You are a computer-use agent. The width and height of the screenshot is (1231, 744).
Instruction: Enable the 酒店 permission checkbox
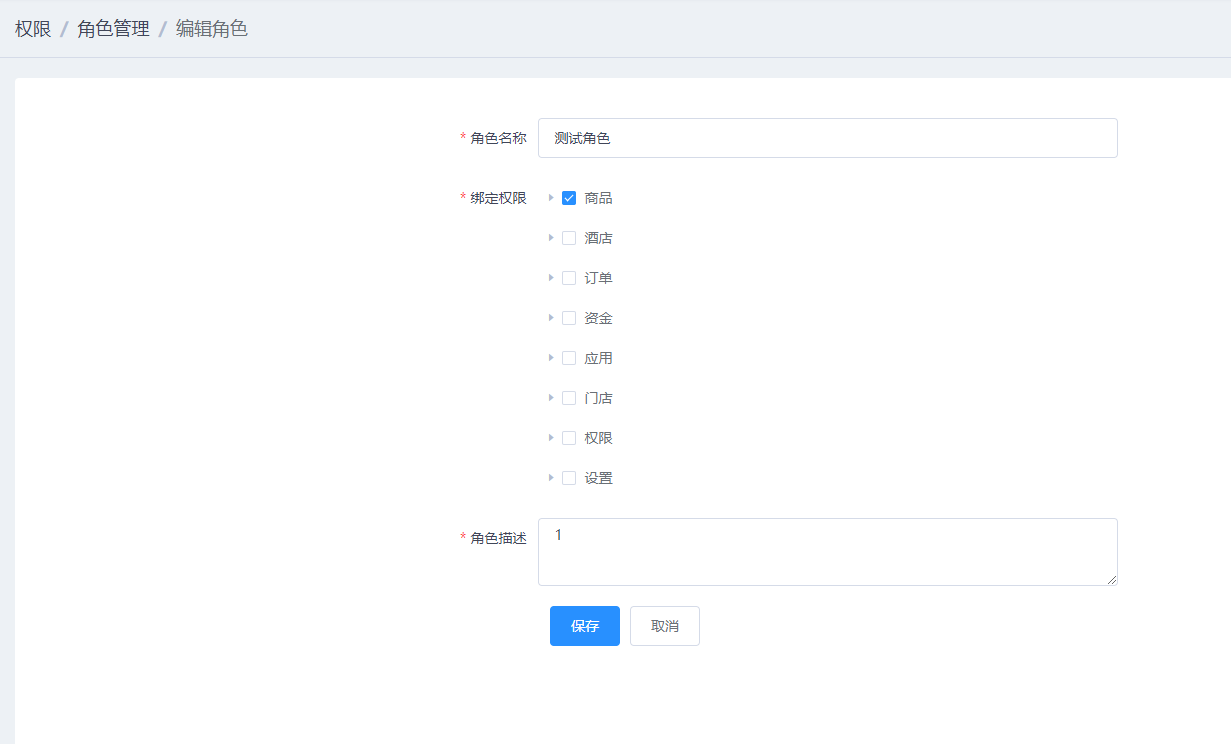click(x=569, y=238)
